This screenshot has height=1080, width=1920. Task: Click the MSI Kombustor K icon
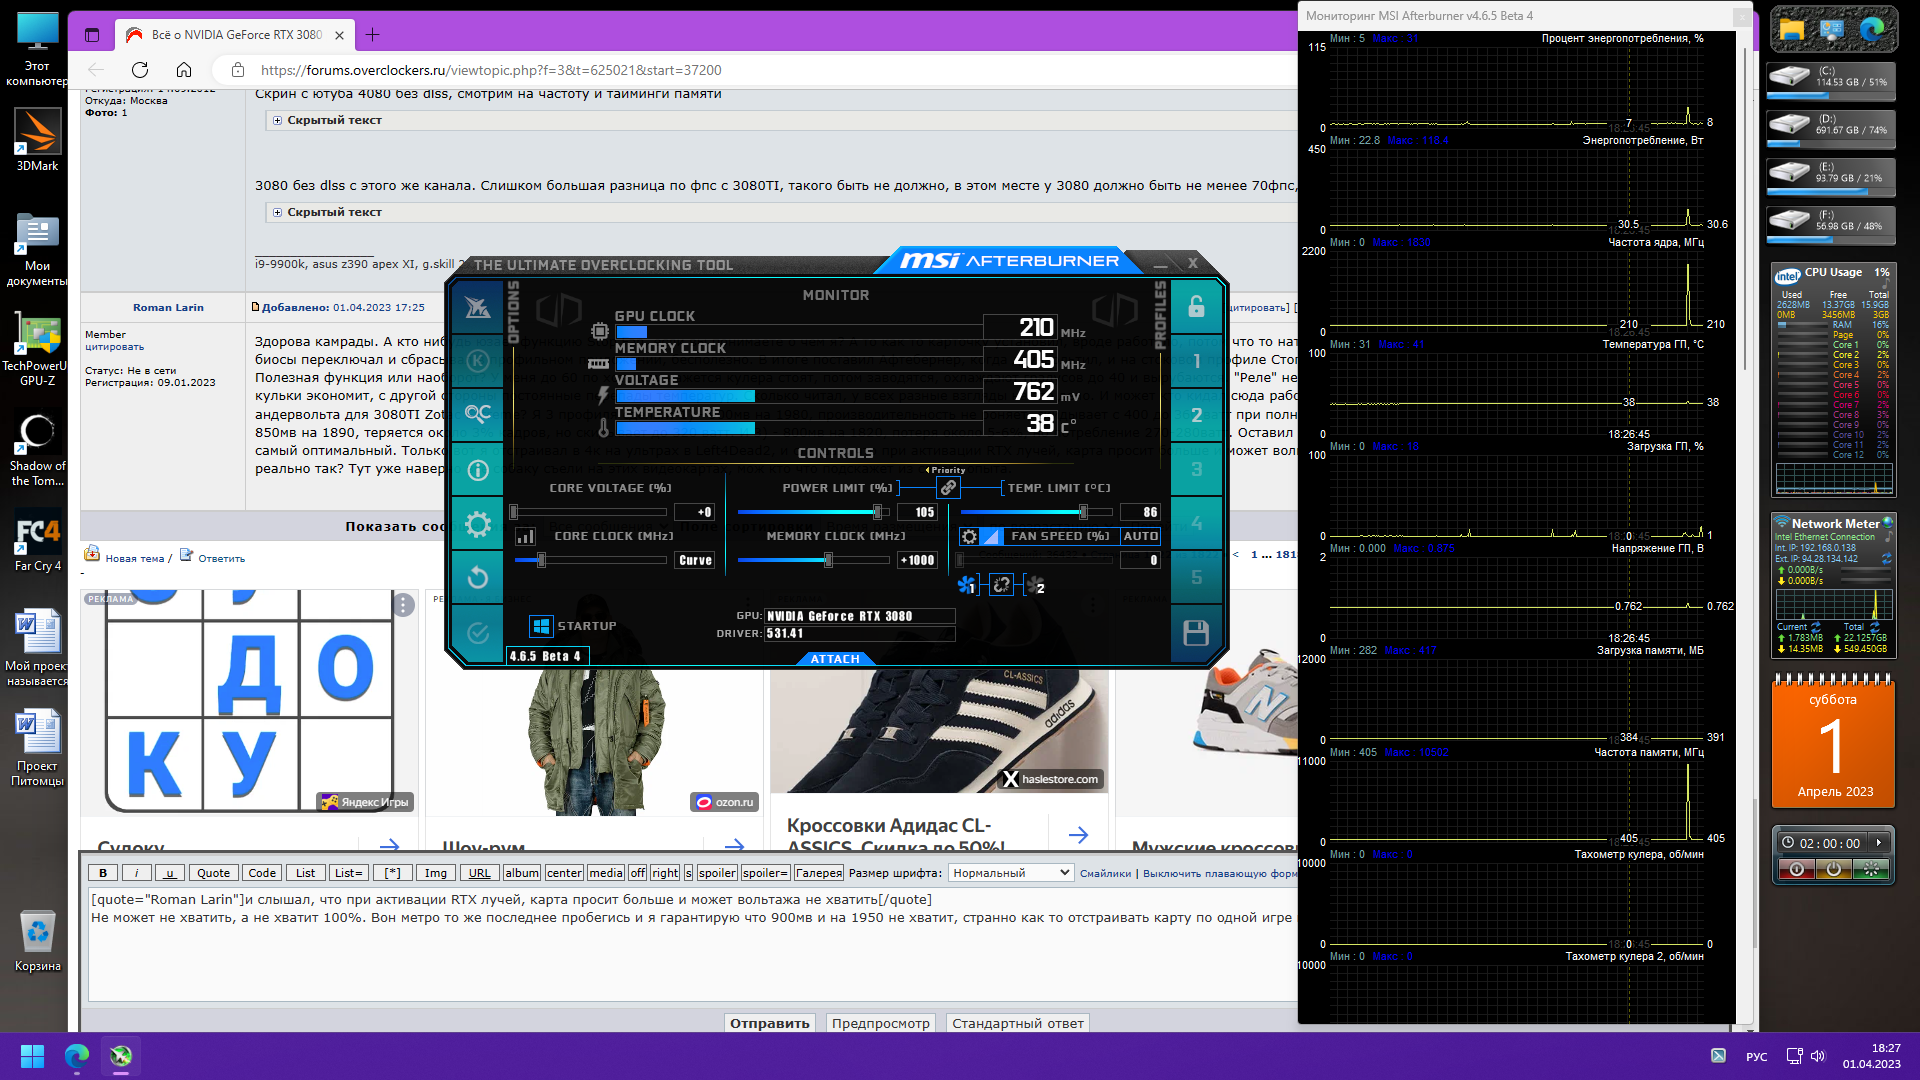pyautogui.click(x=478, y=360)
